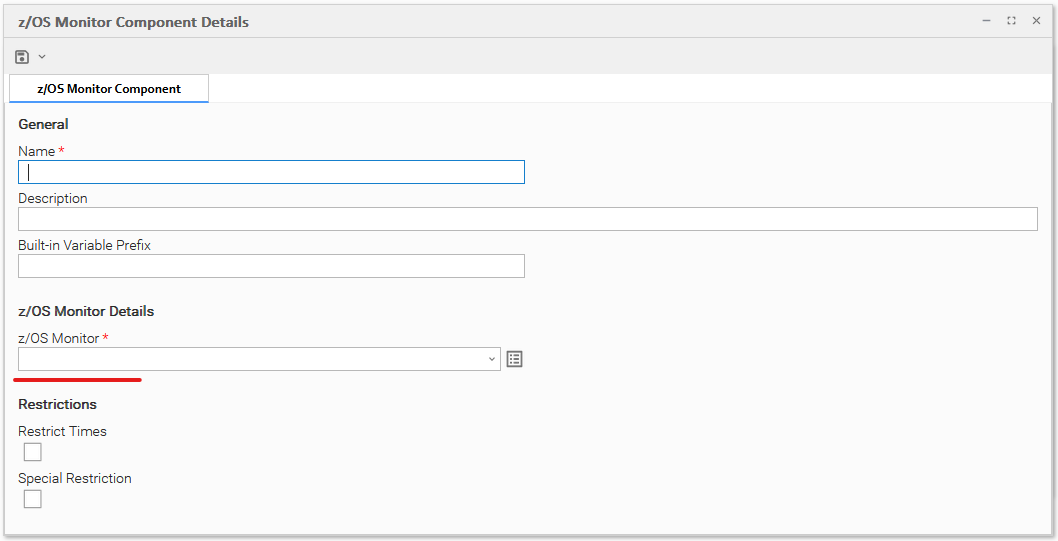Click the Name field label
Image resolution: width=1058 pixels, height=541 pixels.
click(x=36, y=151)
